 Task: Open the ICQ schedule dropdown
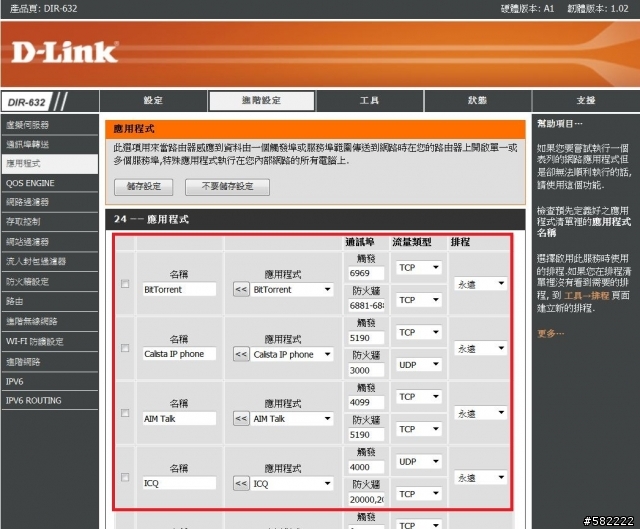pos(481,478)
